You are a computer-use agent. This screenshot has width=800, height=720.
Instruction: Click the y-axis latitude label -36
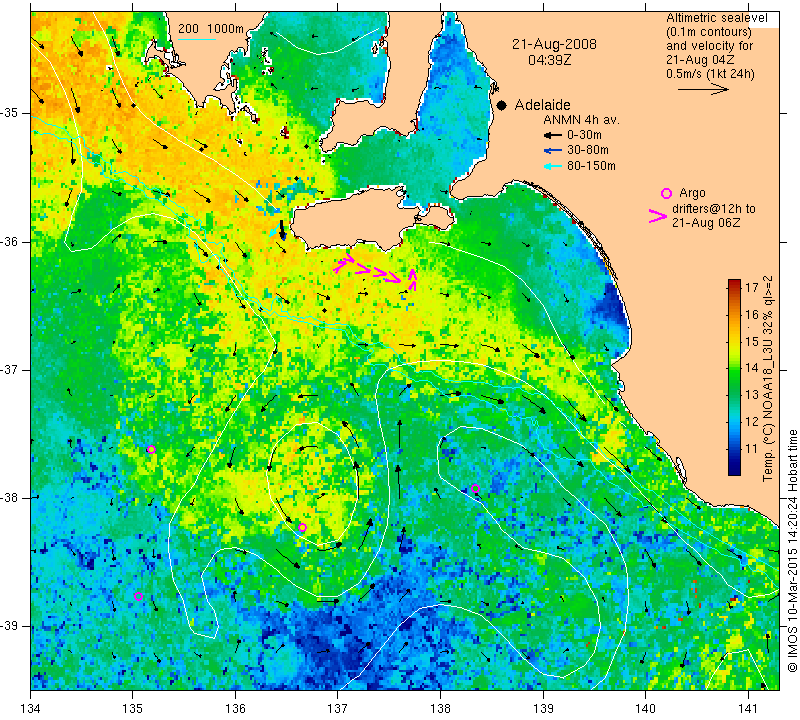[10, 241]
